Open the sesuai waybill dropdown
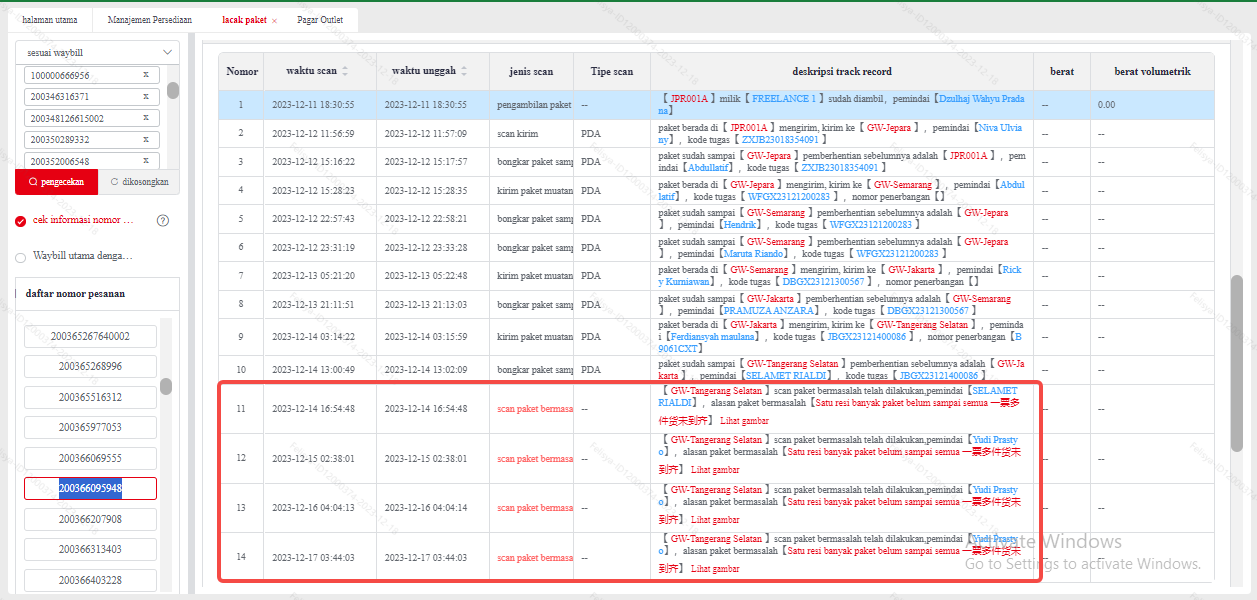 pos(98,52)
